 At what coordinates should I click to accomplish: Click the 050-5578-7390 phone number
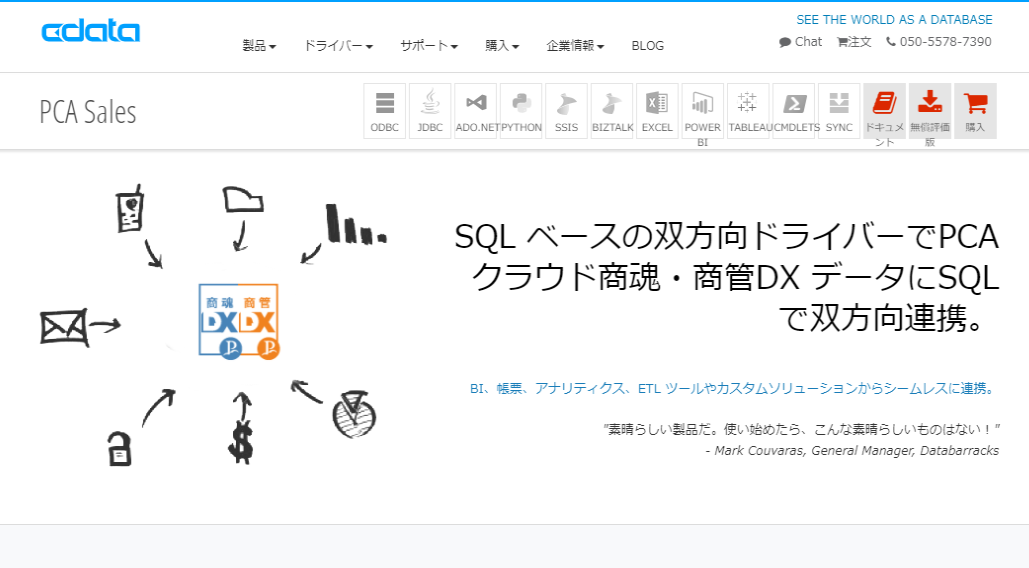(x=939, y=42)
